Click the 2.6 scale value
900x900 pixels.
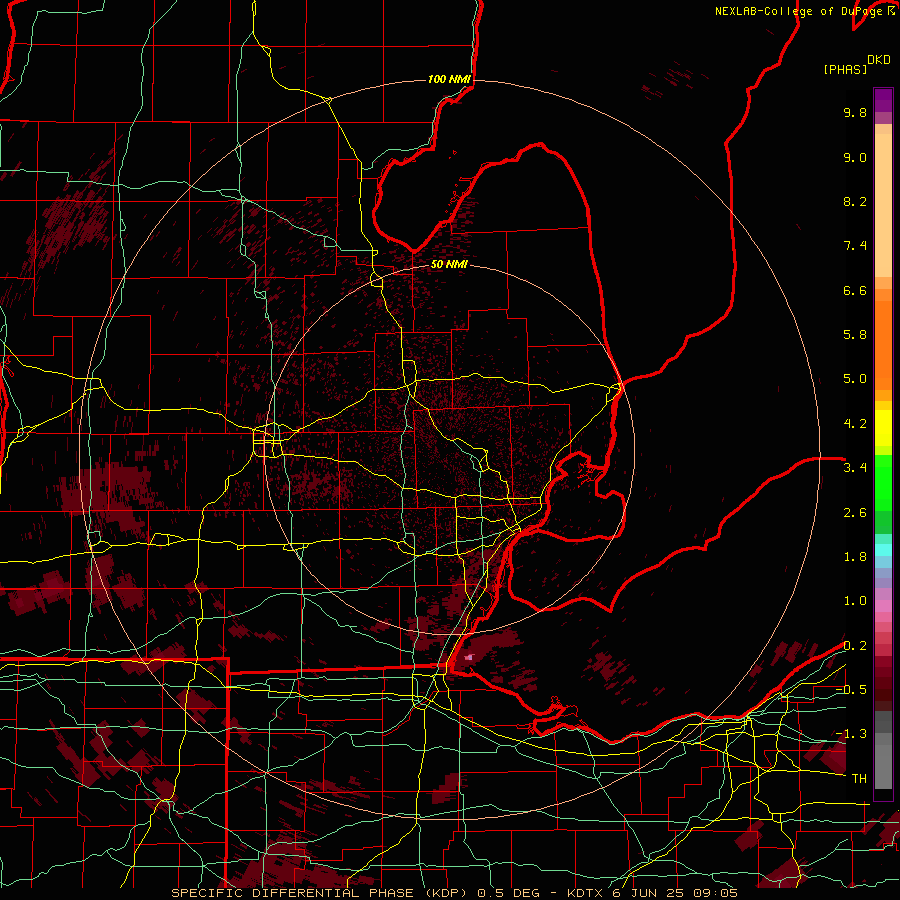[x=855, y=513]
